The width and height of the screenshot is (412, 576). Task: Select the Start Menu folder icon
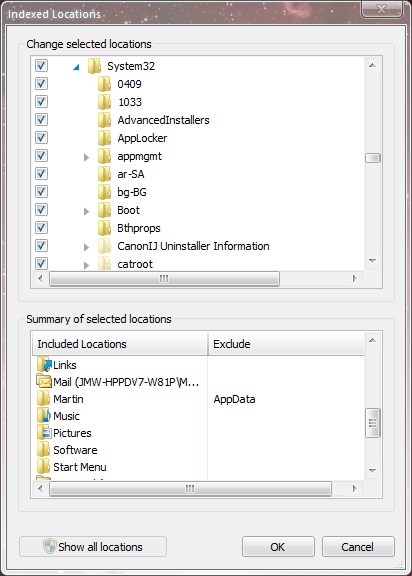pos(44,467)
